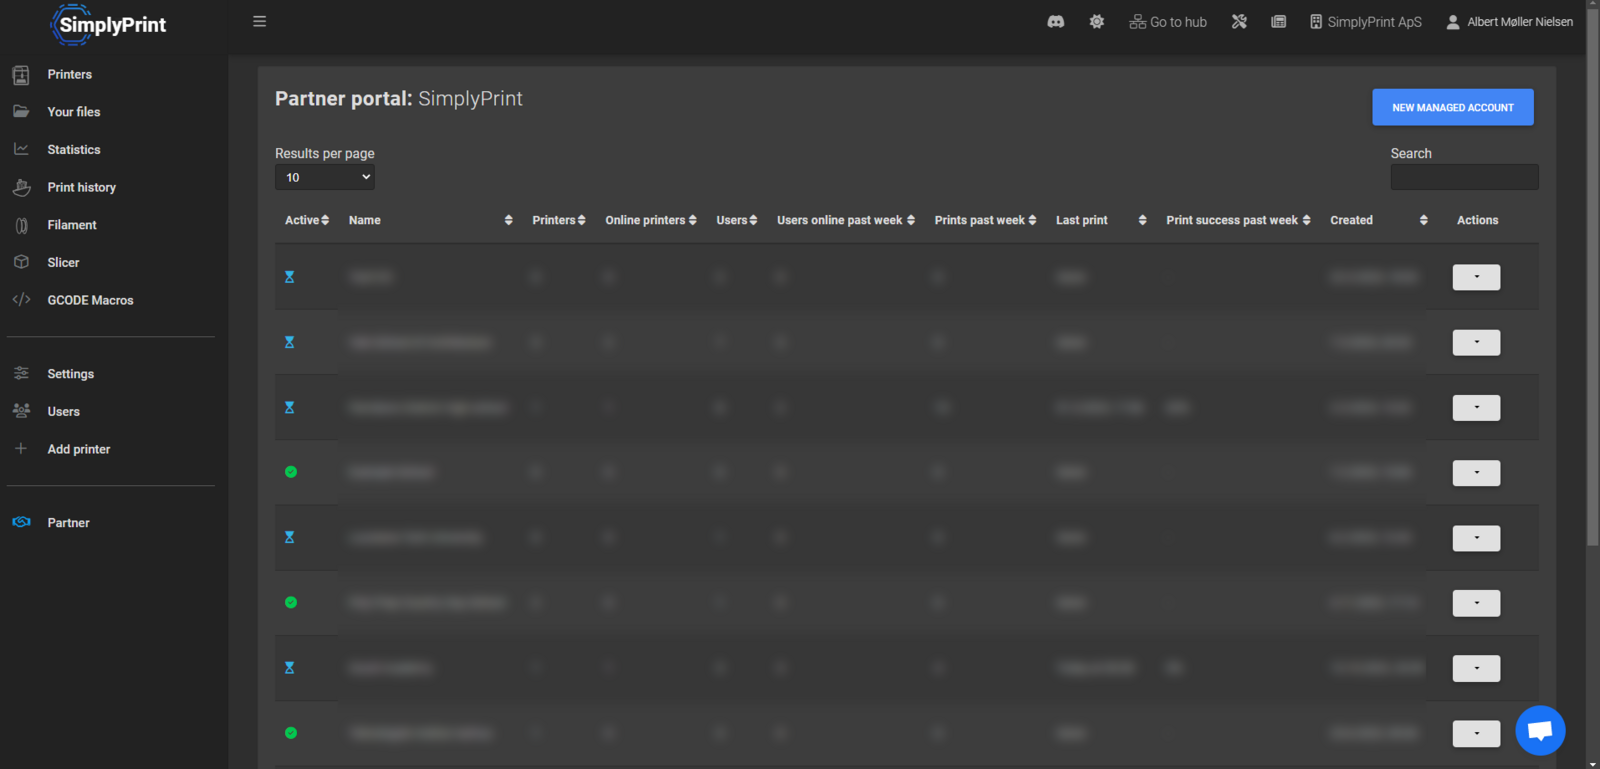Sort table by Printers column
The width and height of the screenshot is (1600, 769).
coord(559,220)
